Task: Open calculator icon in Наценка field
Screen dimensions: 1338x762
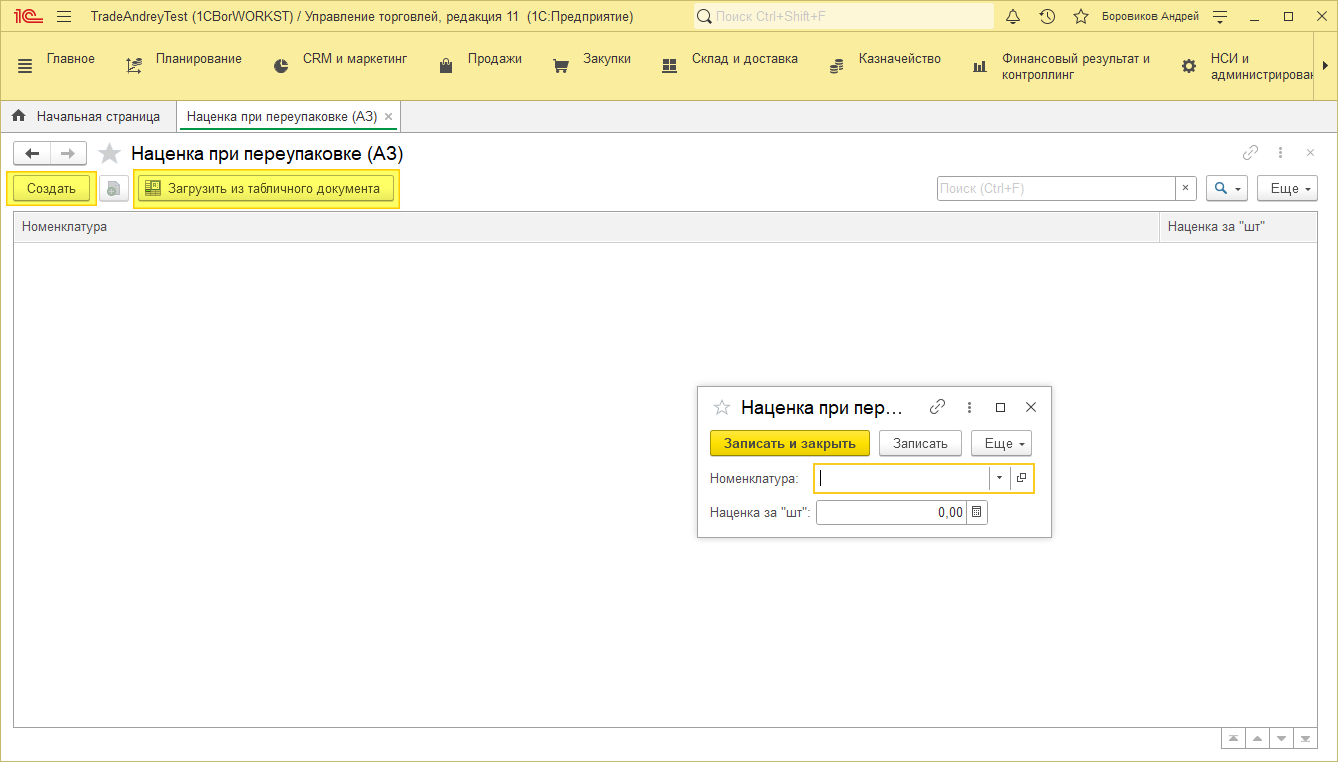Action: pos(977,512)
